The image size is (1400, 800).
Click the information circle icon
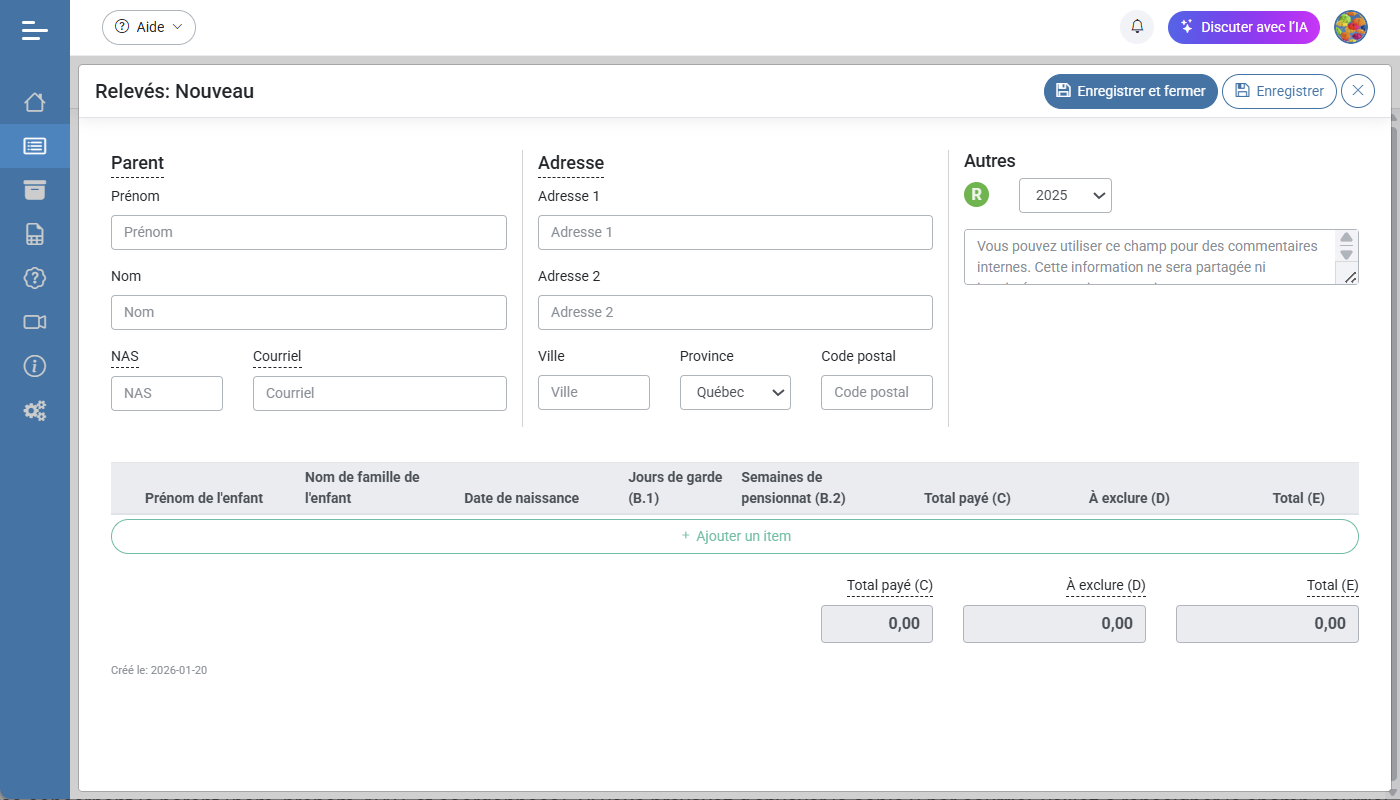point(35,366)
